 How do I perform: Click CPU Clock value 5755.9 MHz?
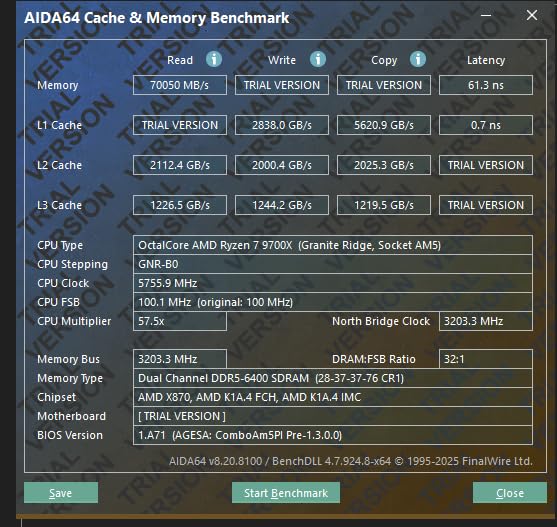(333, 283)
